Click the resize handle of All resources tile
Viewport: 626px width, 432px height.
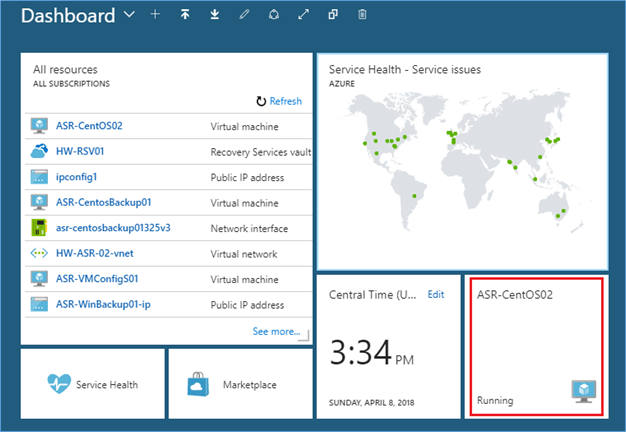305,335
